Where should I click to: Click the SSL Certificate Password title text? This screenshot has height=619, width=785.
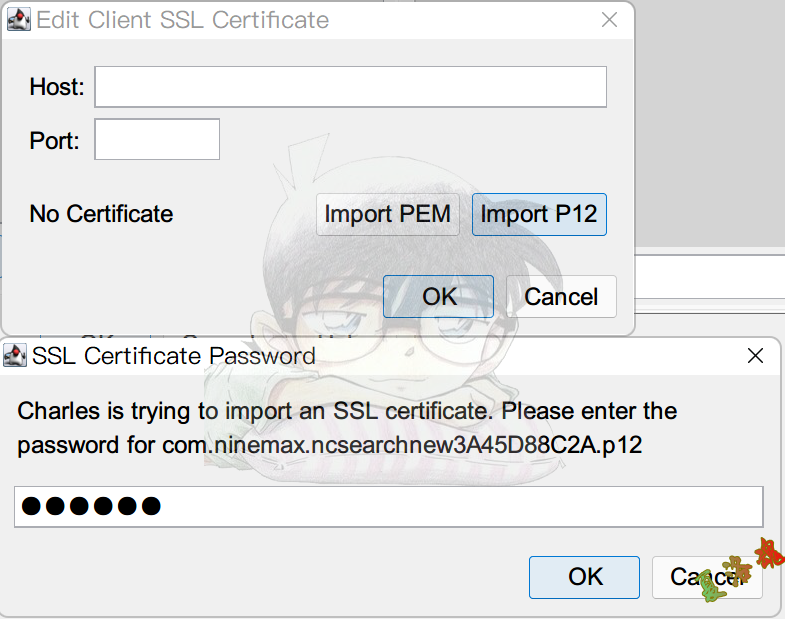pos(174,355)
